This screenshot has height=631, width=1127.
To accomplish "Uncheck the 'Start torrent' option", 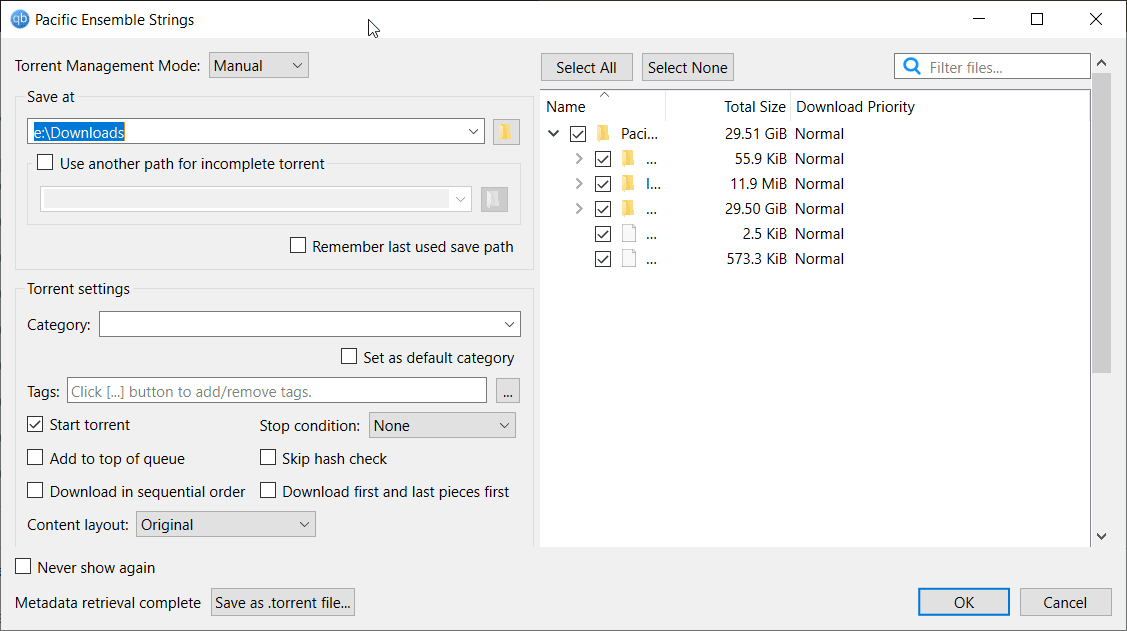I will [35, 424].
